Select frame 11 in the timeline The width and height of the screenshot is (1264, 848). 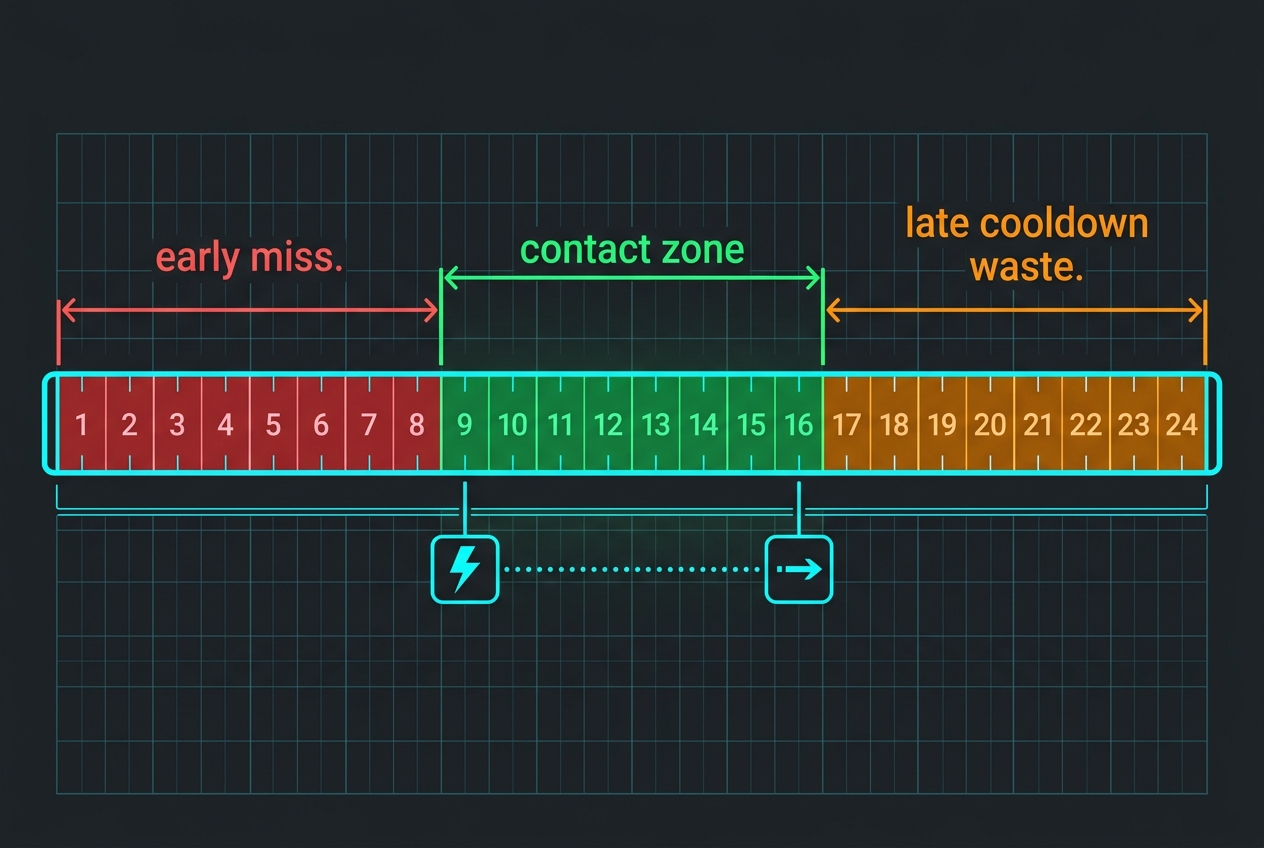[560, 424]
